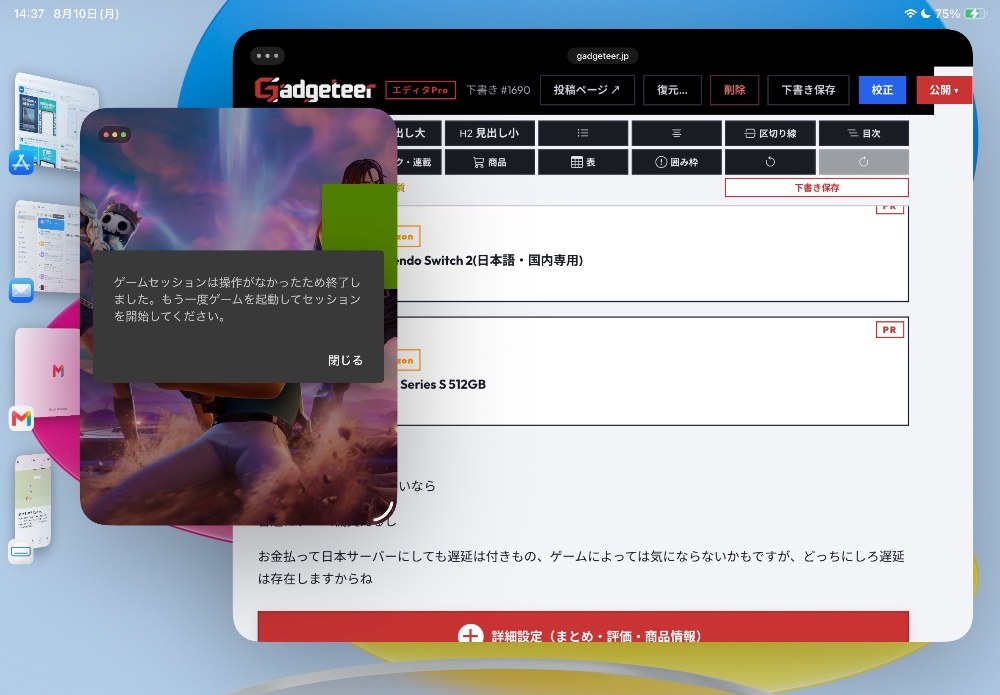Click the 復元... button
The image size is (1000, 695).
coord(672,90)
